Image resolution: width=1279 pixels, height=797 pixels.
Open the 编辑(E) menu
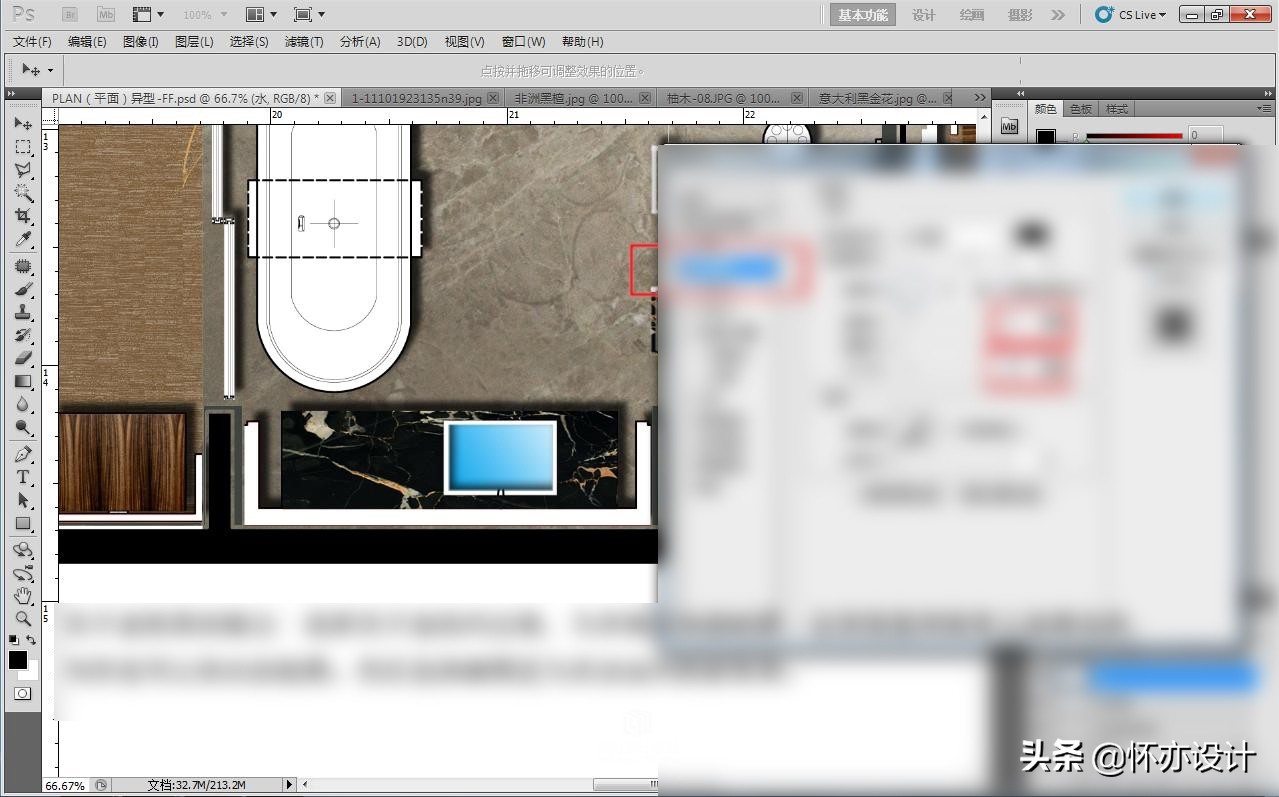(x=87, y=42)
